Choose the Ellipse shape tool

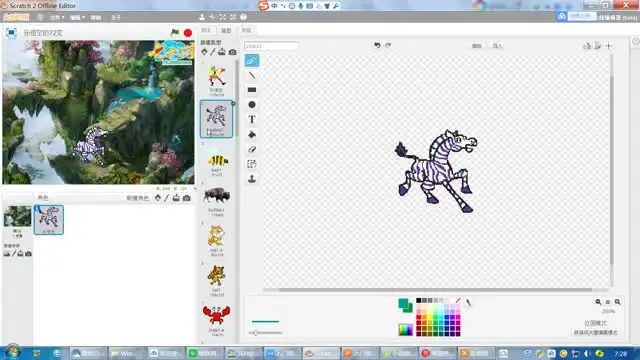point(252,104)
